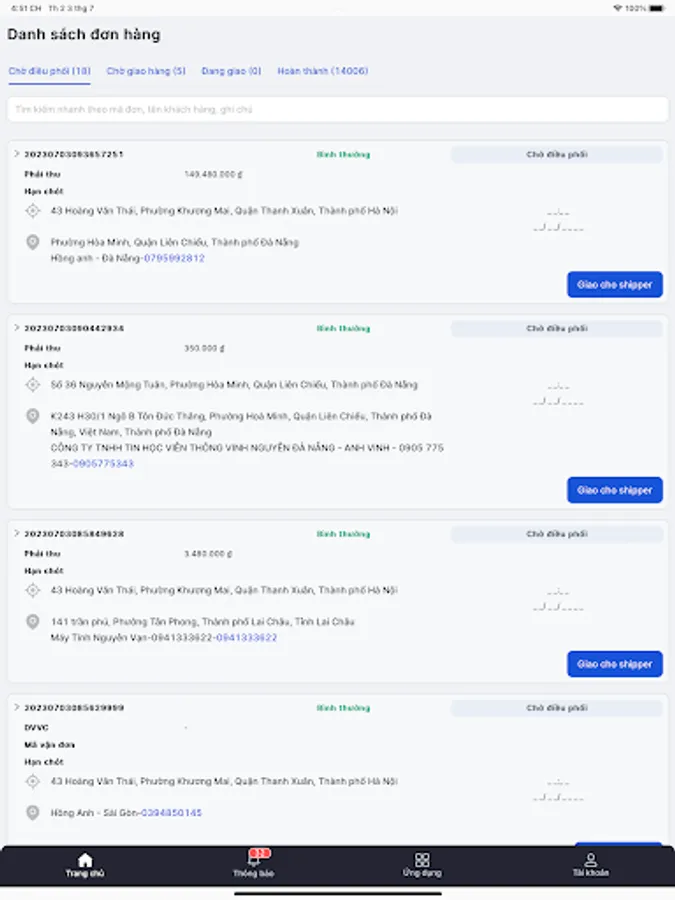Image resolution: width=675 pixels, height=900 pixels.
Task: Switch to Hoàn thành (14006) tab
Action: point(322,71)
